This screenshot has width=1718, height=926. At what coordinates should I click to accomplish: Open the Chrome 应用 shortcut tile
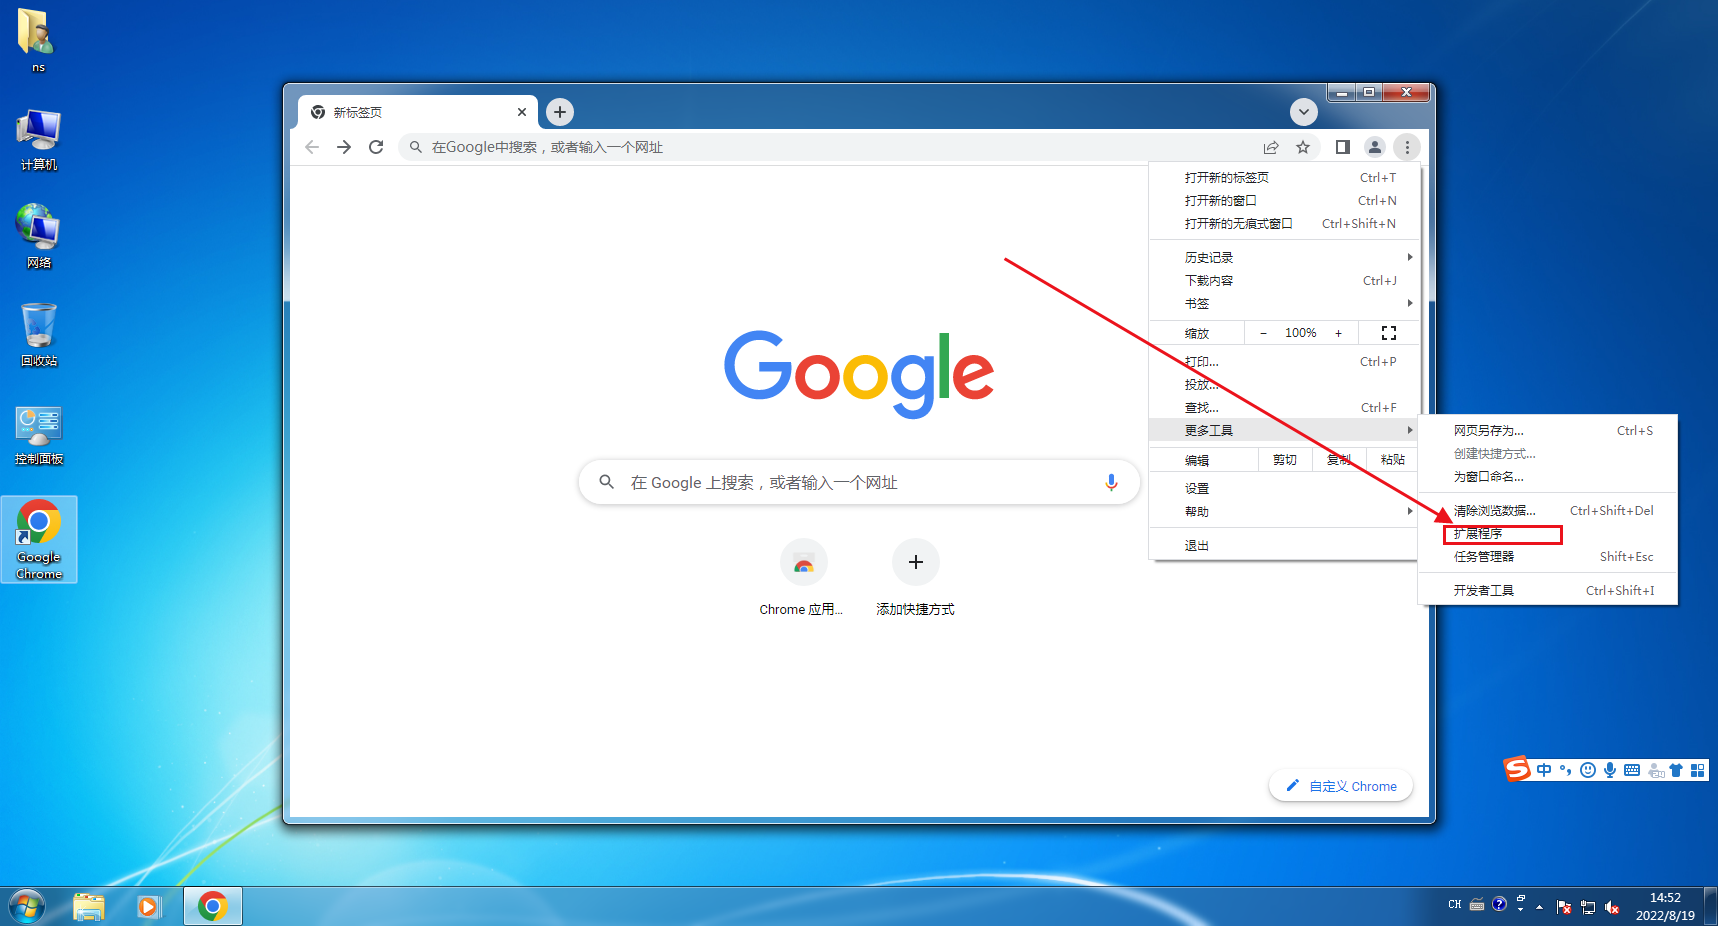803,578
